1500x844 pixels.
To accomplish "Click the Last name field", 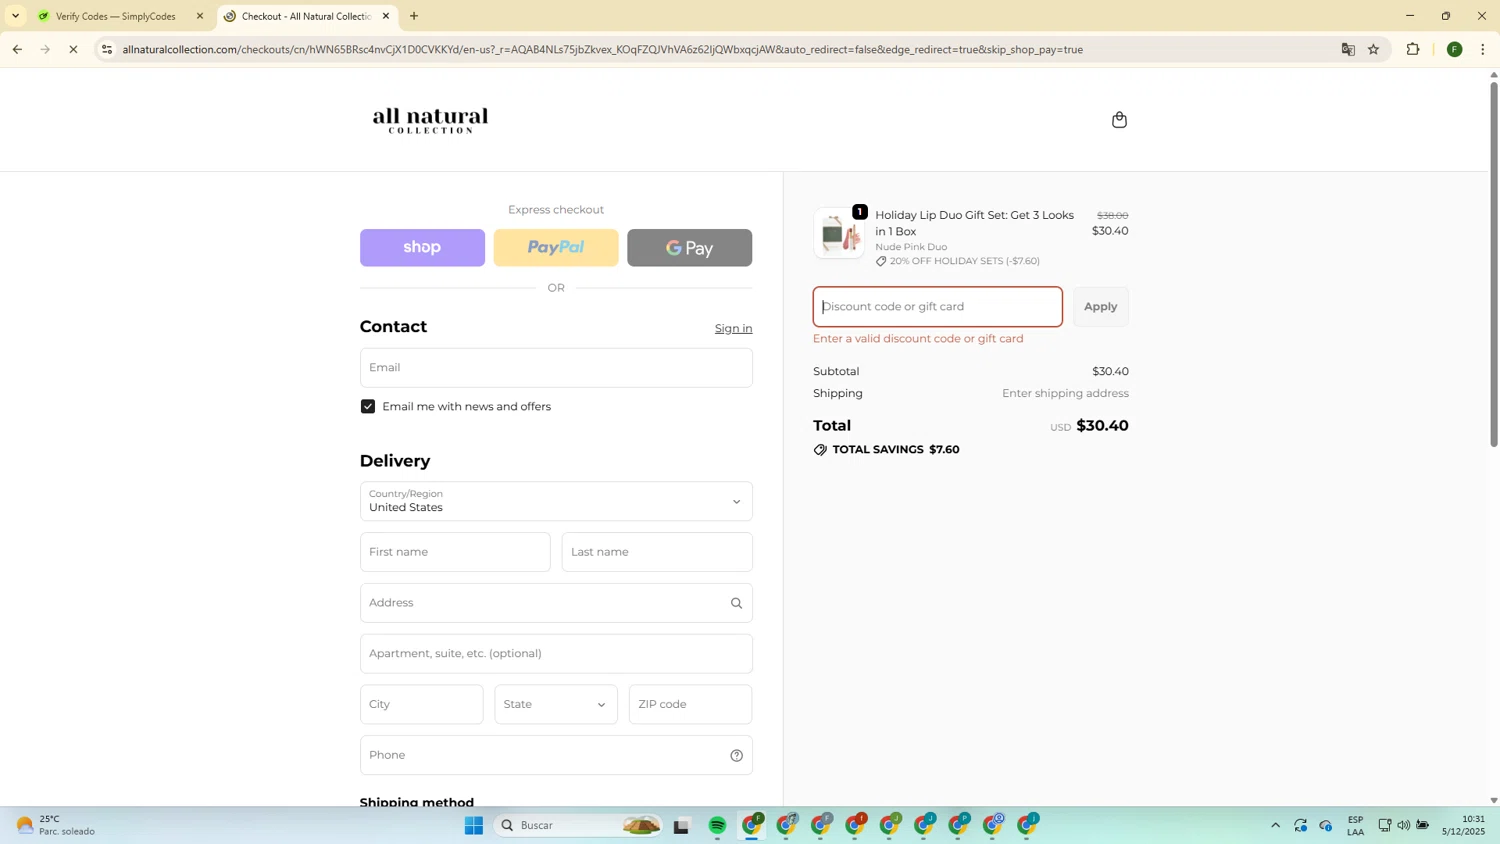I will [x=657, y=552].
